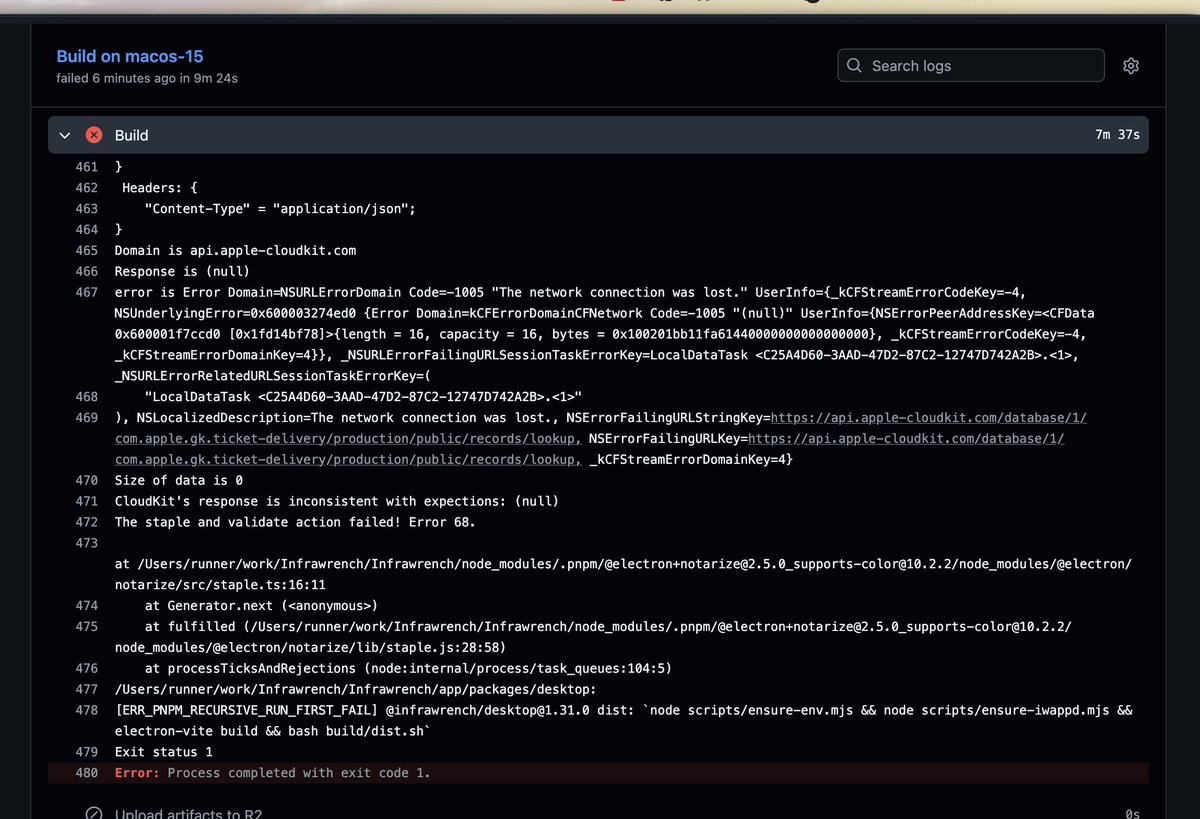Select log line number 464
Viewport: 1200px width, 819px height.
[x=86, y=230]
